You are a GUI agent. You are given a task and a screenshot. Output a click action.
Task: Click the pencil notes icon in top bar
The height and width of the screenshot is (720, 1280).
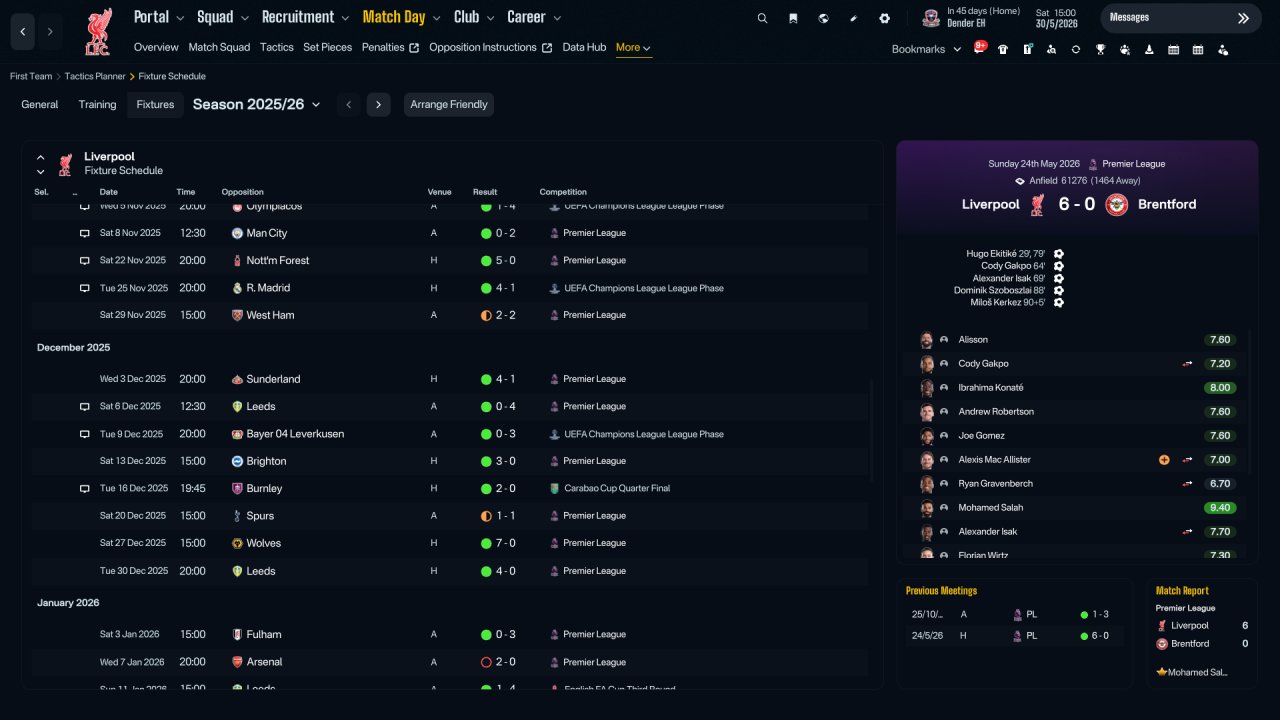coord(854,18)
